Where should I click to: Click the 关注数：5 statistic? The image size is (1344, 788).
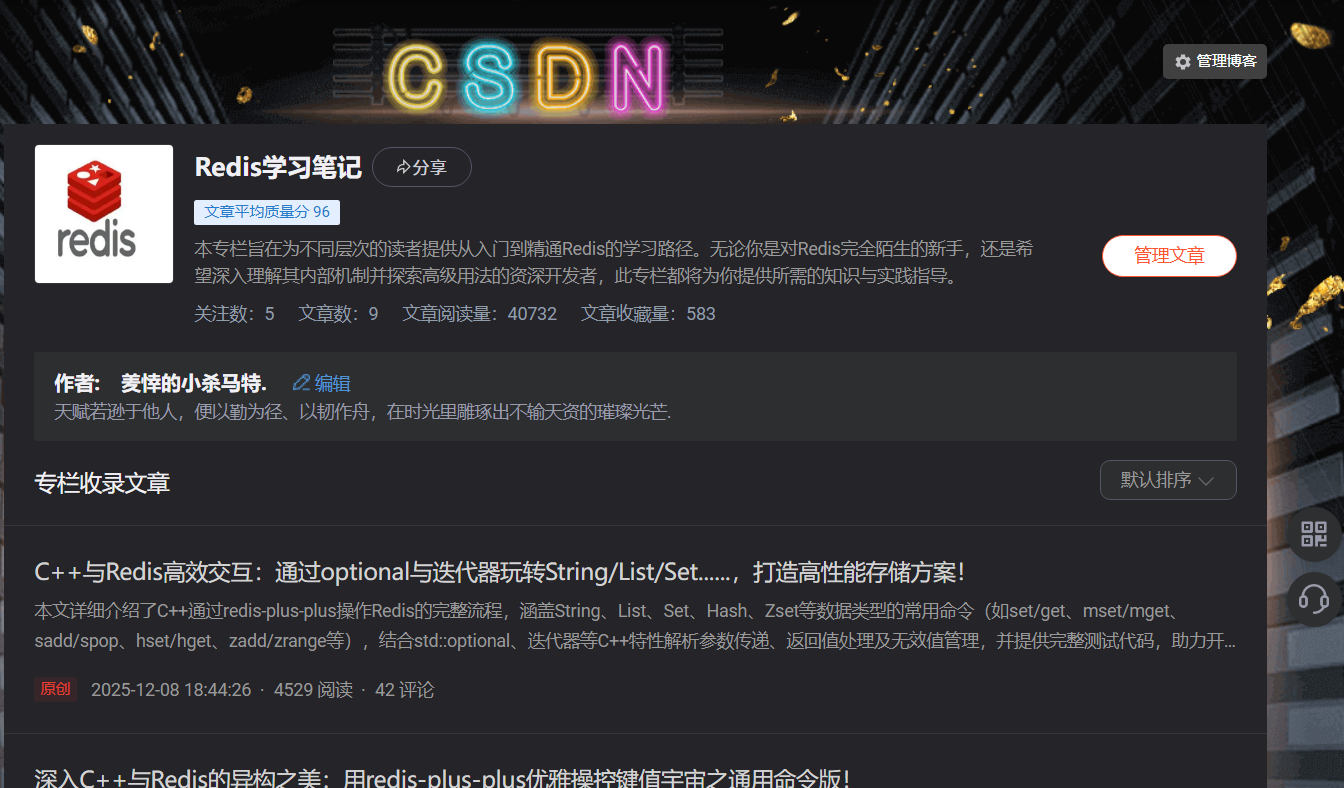(234, 314)
